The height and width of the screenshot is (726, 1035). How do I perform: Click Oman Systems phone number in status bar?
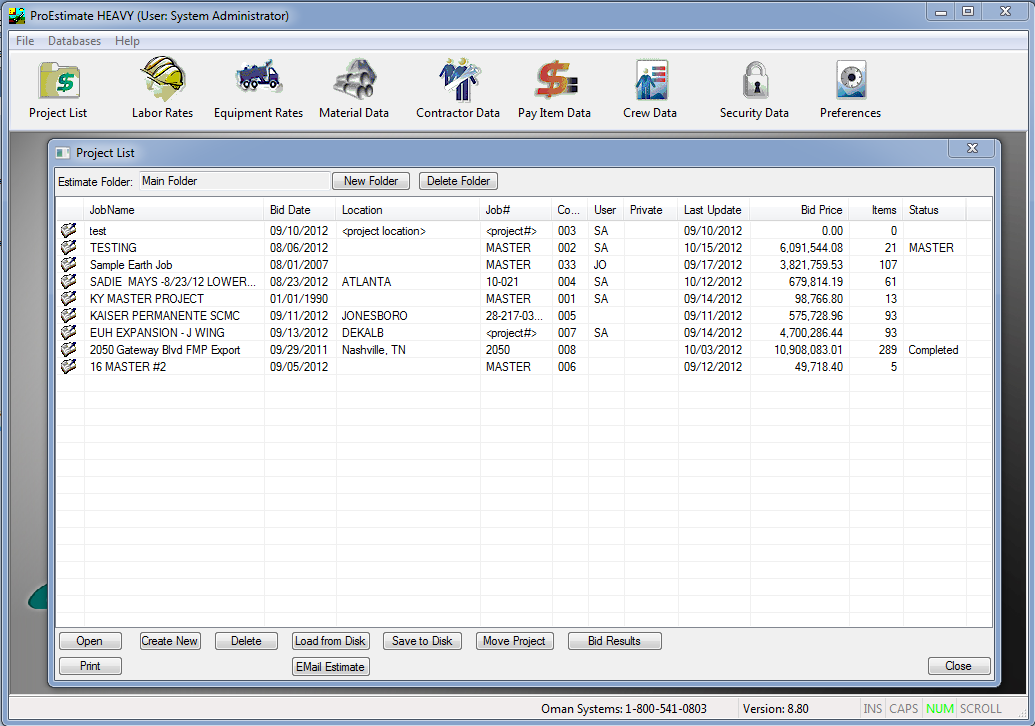pos(624,709)
